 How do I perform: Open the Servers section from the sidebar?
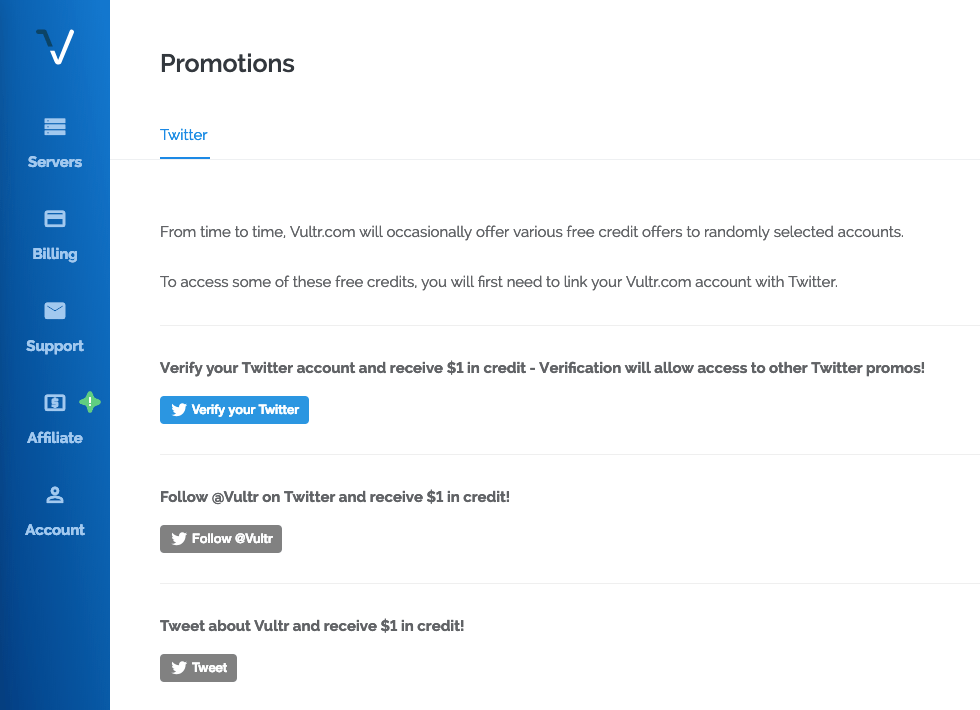coord(54,161)
